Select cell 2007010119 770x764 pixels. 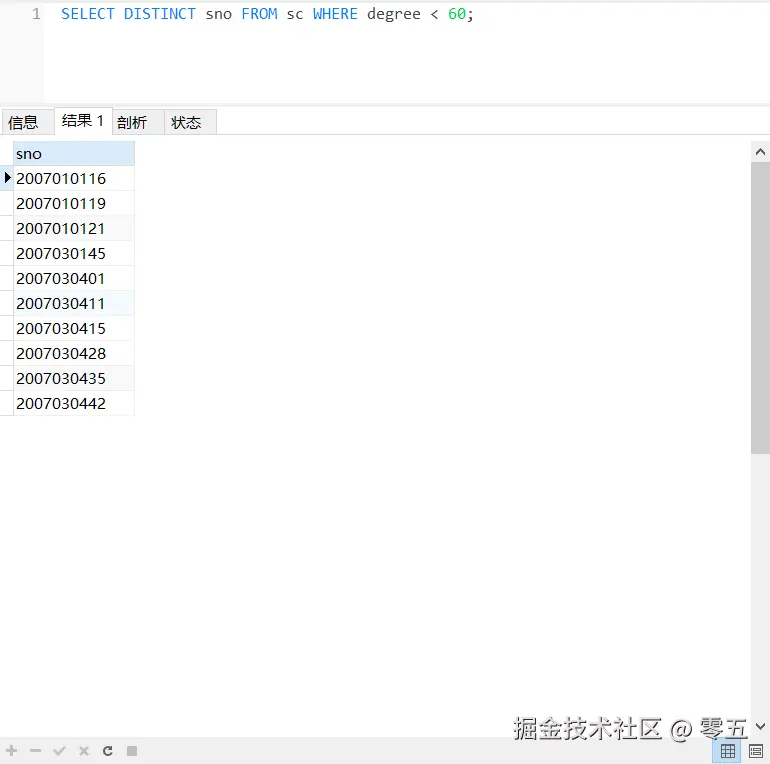[x=74, y=203]
